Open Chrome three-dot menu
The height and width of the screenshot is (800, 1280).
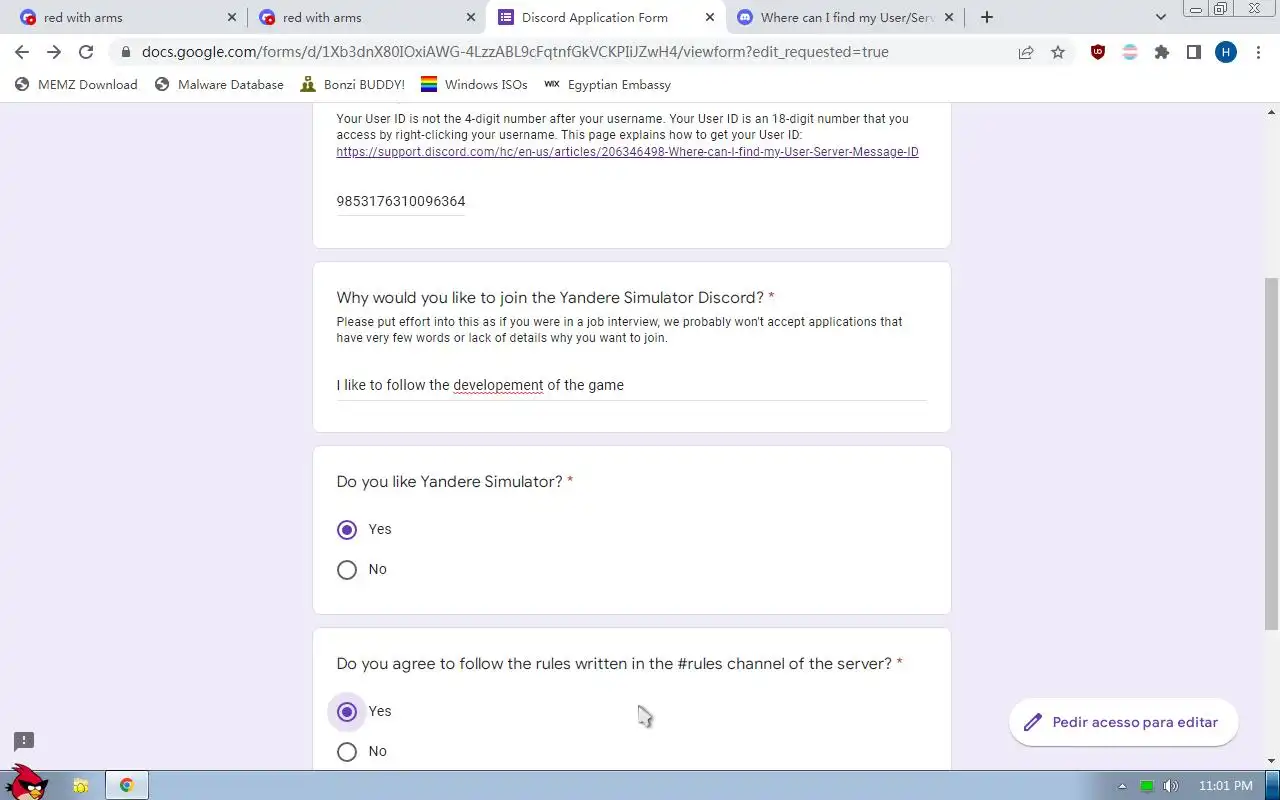1258,52
